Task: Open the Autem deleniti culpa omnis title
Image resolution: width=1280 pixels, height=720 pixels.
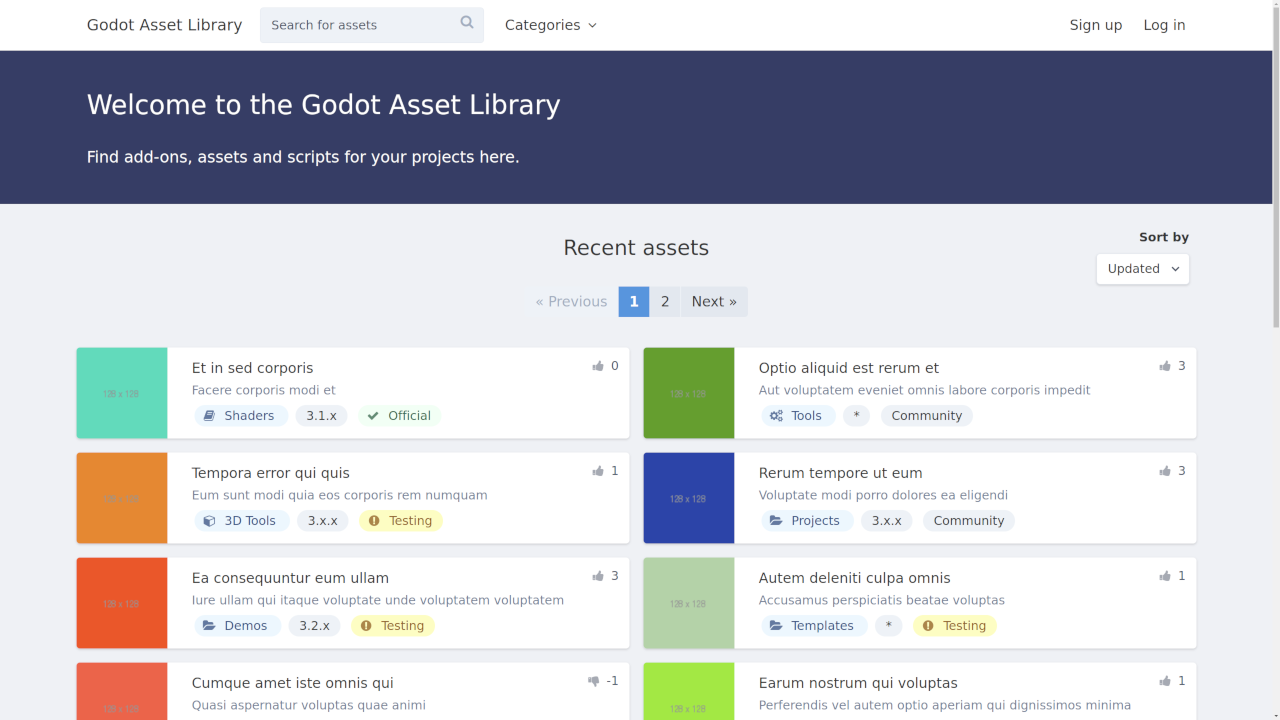Action: point(855,578)
